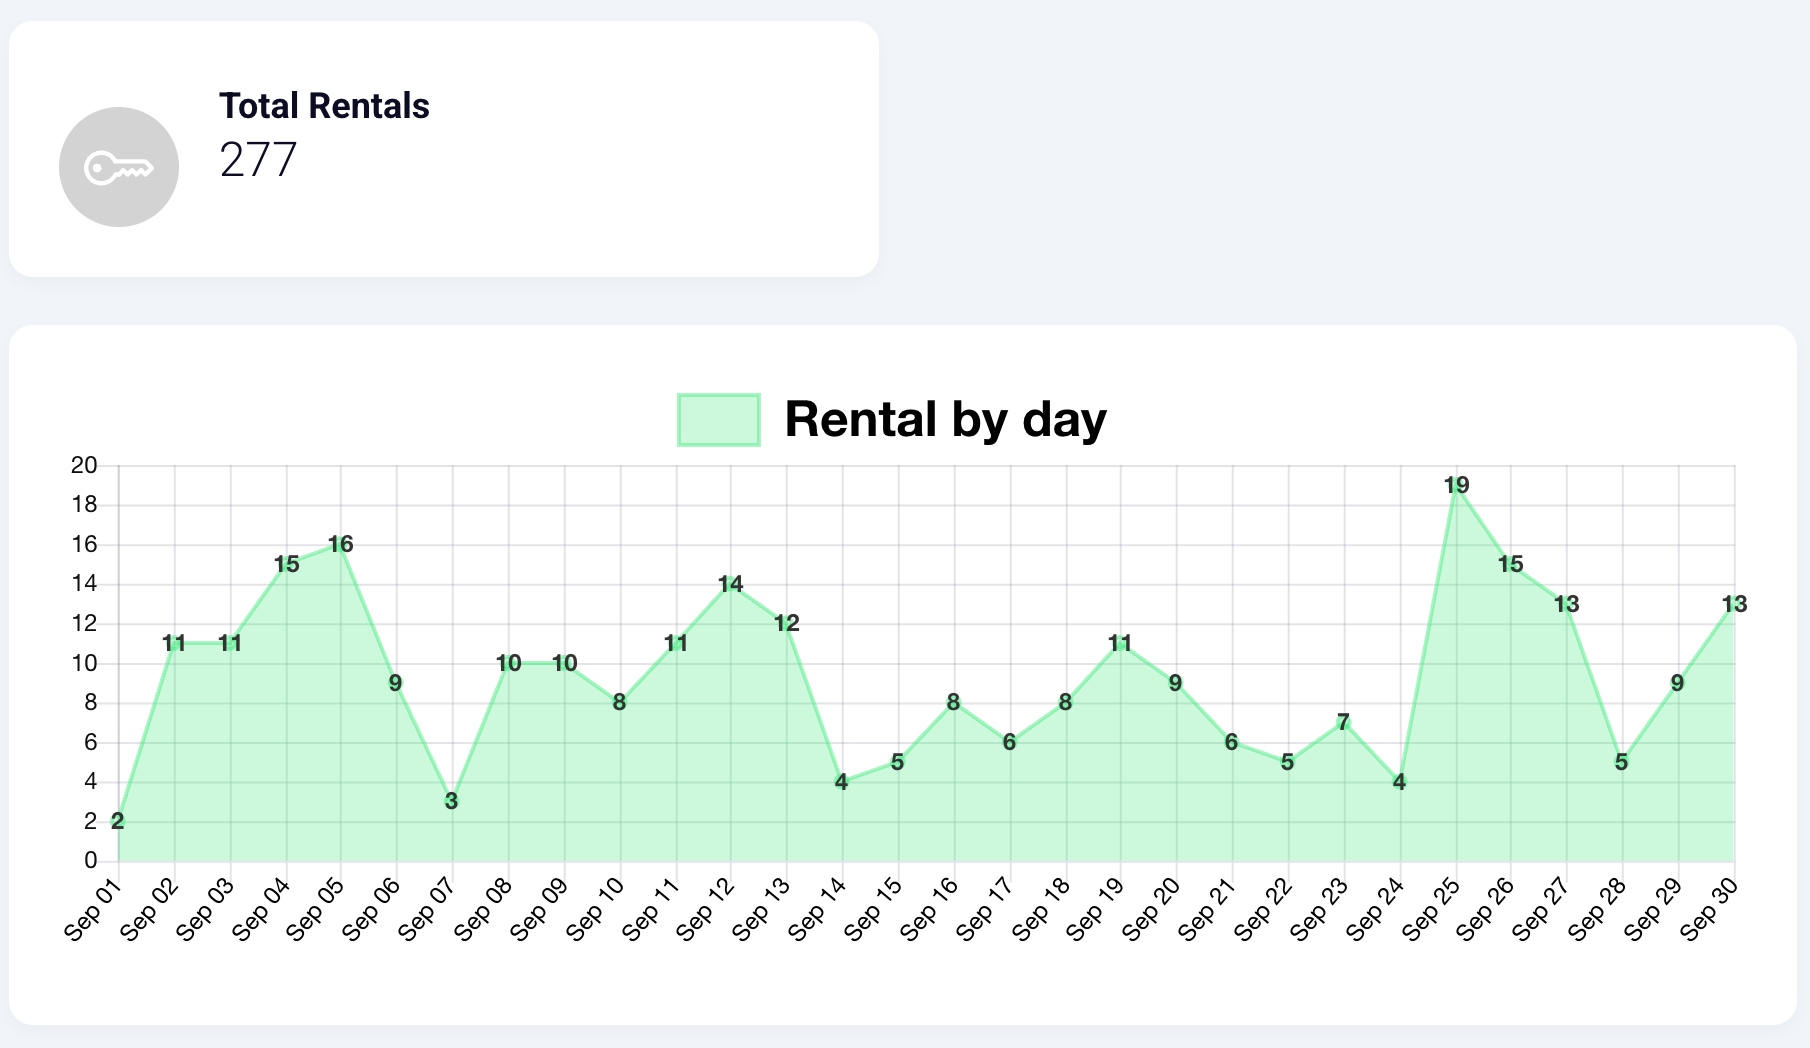Click the Rental by day legend label

(x=945, y=419)
